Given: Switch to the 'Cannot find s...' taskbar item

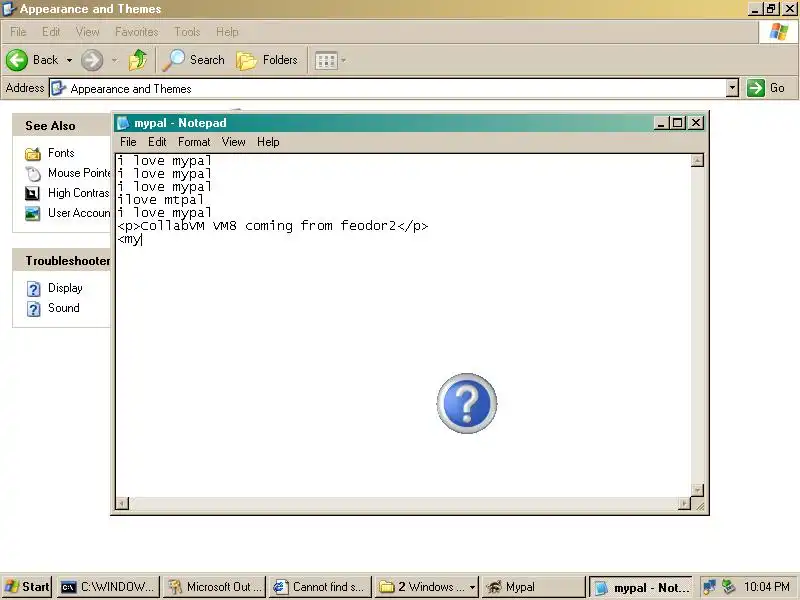Looking at the screenshot, I should [320, 587].
